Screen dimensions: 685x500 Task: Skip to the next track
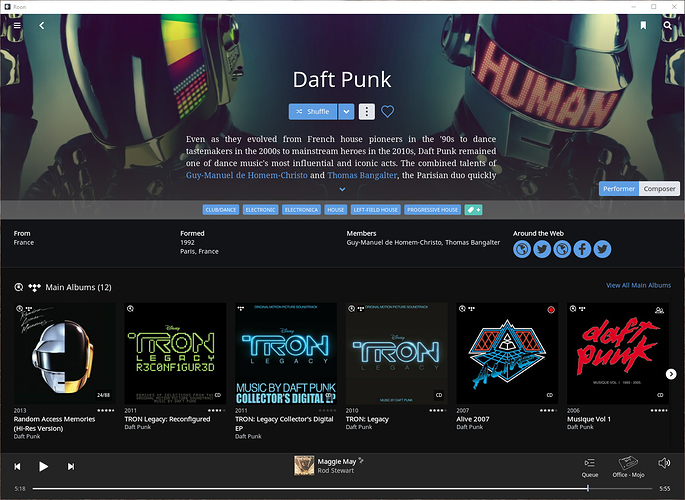(x=71, y=466)
